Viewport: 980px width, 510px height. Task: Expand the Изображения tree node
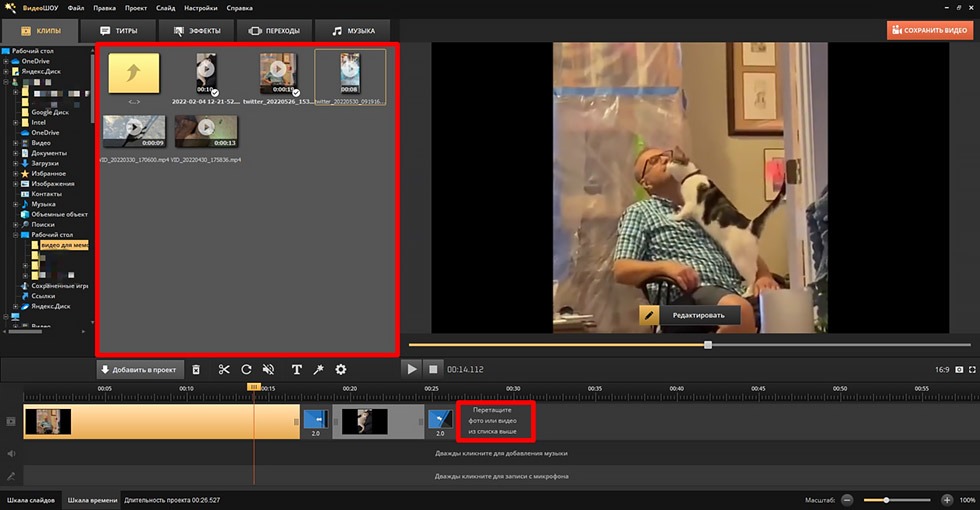click(x=16, y=184)
